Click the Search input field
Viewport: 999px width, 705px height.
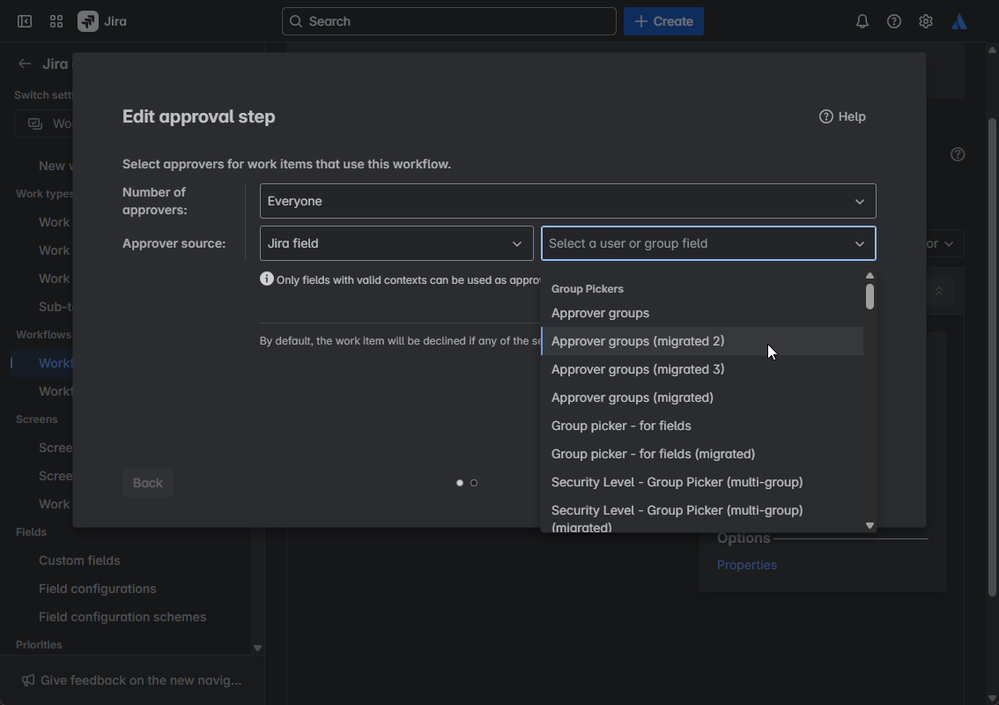click(x=449, y=21)
